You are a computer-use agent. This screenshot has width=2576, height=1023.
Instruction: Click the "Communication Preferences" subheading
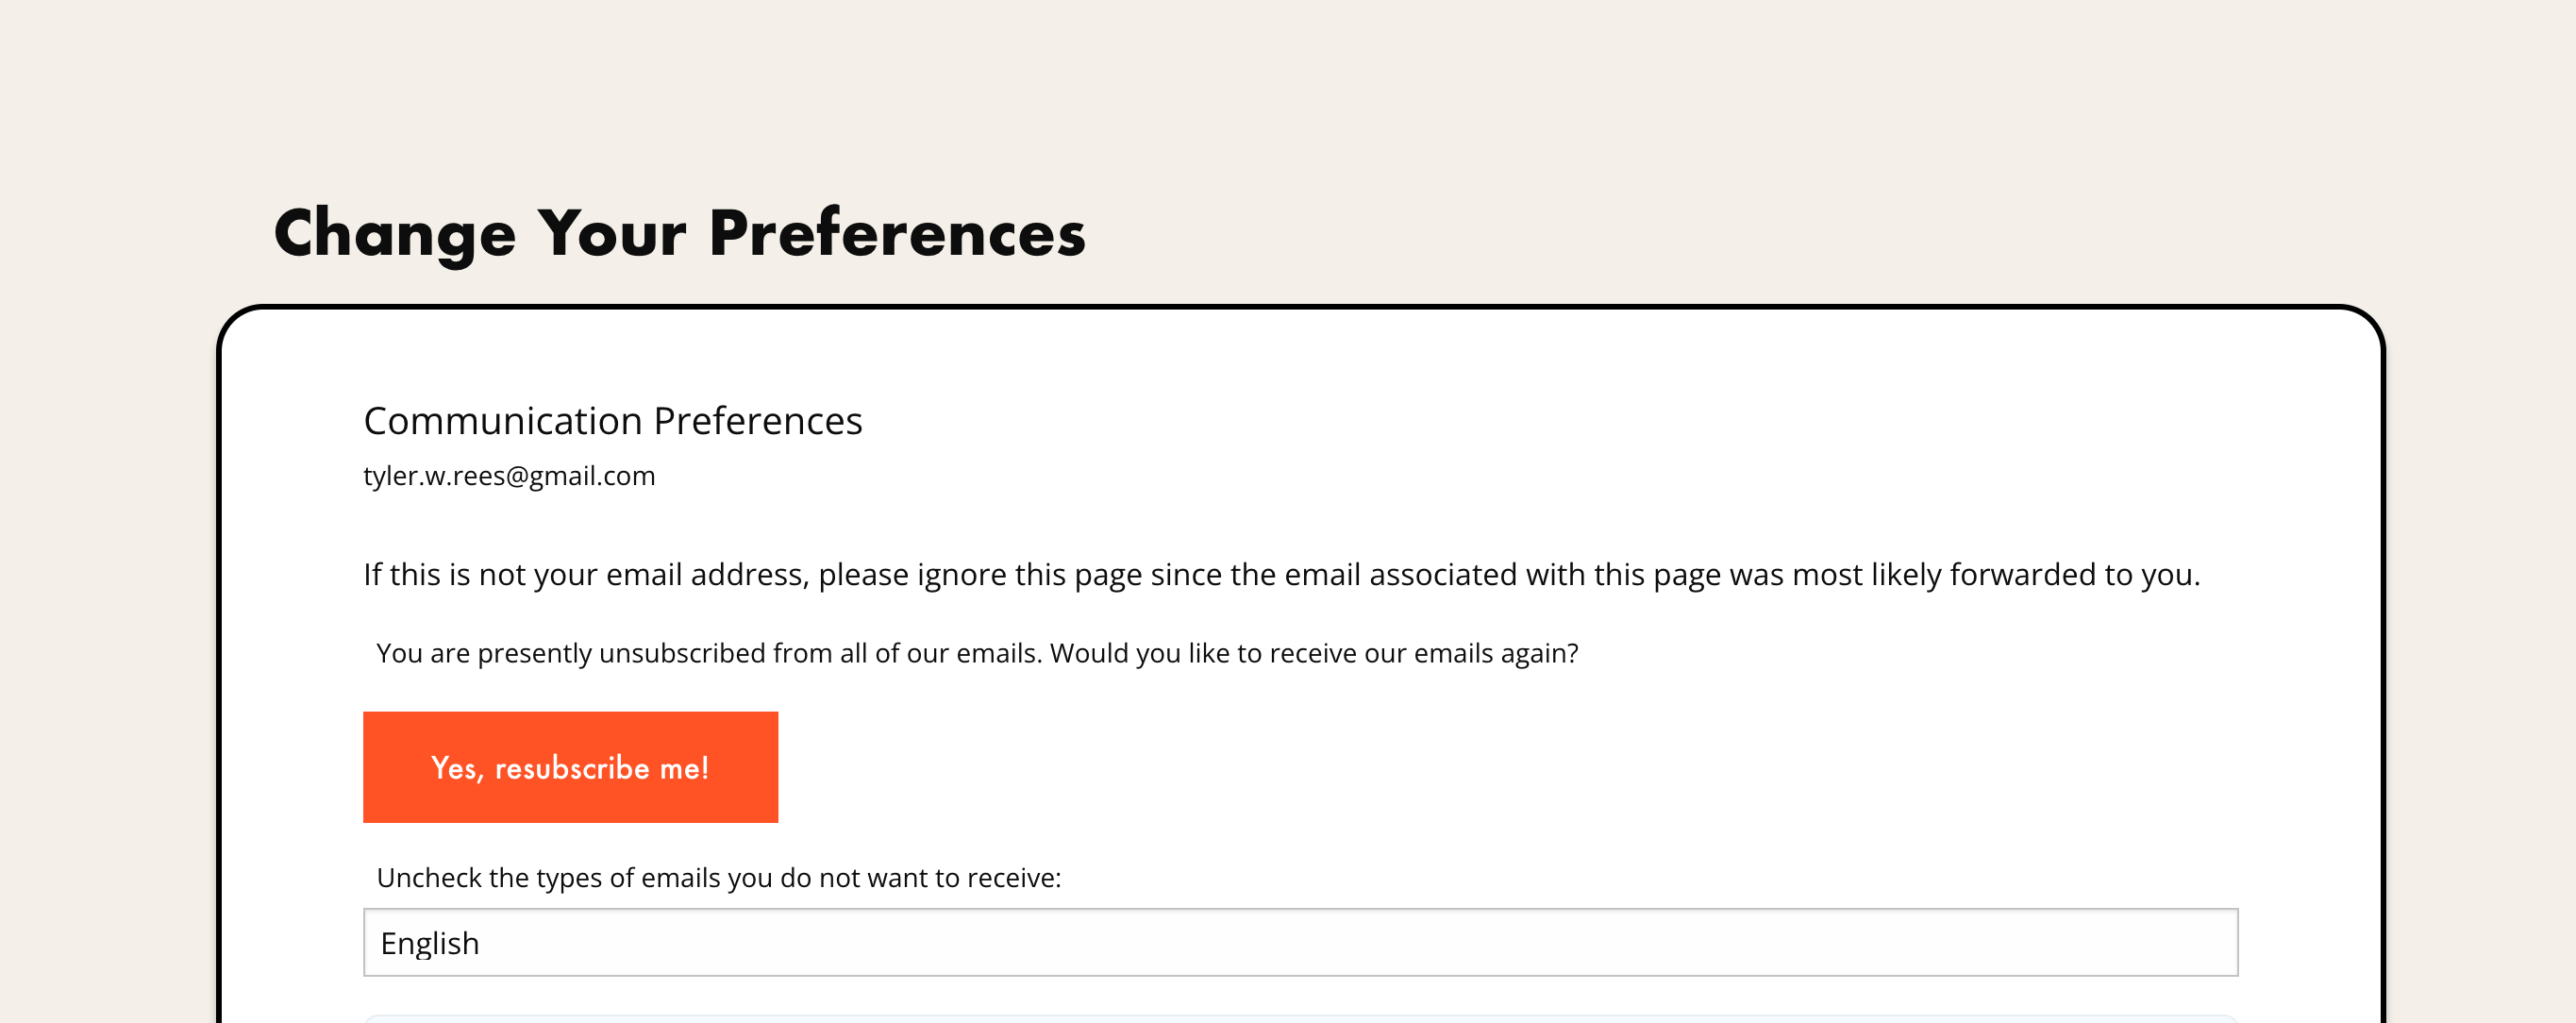click(x=612, y=421)
